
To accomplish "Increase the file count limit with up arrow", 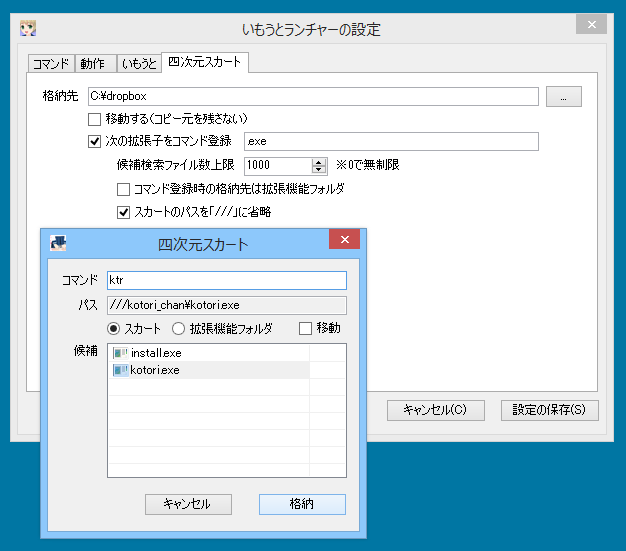I will pos(319,162).
